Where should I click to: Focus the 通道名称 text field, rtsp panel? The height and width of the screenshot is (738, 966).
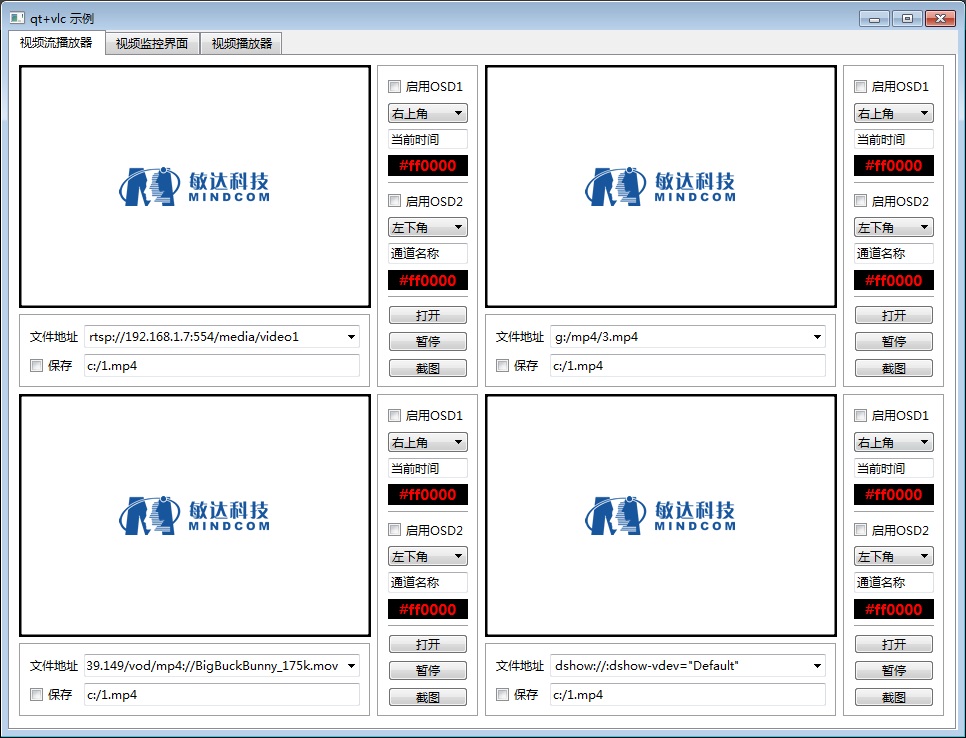pyautogui.click(x=428, y=253)
